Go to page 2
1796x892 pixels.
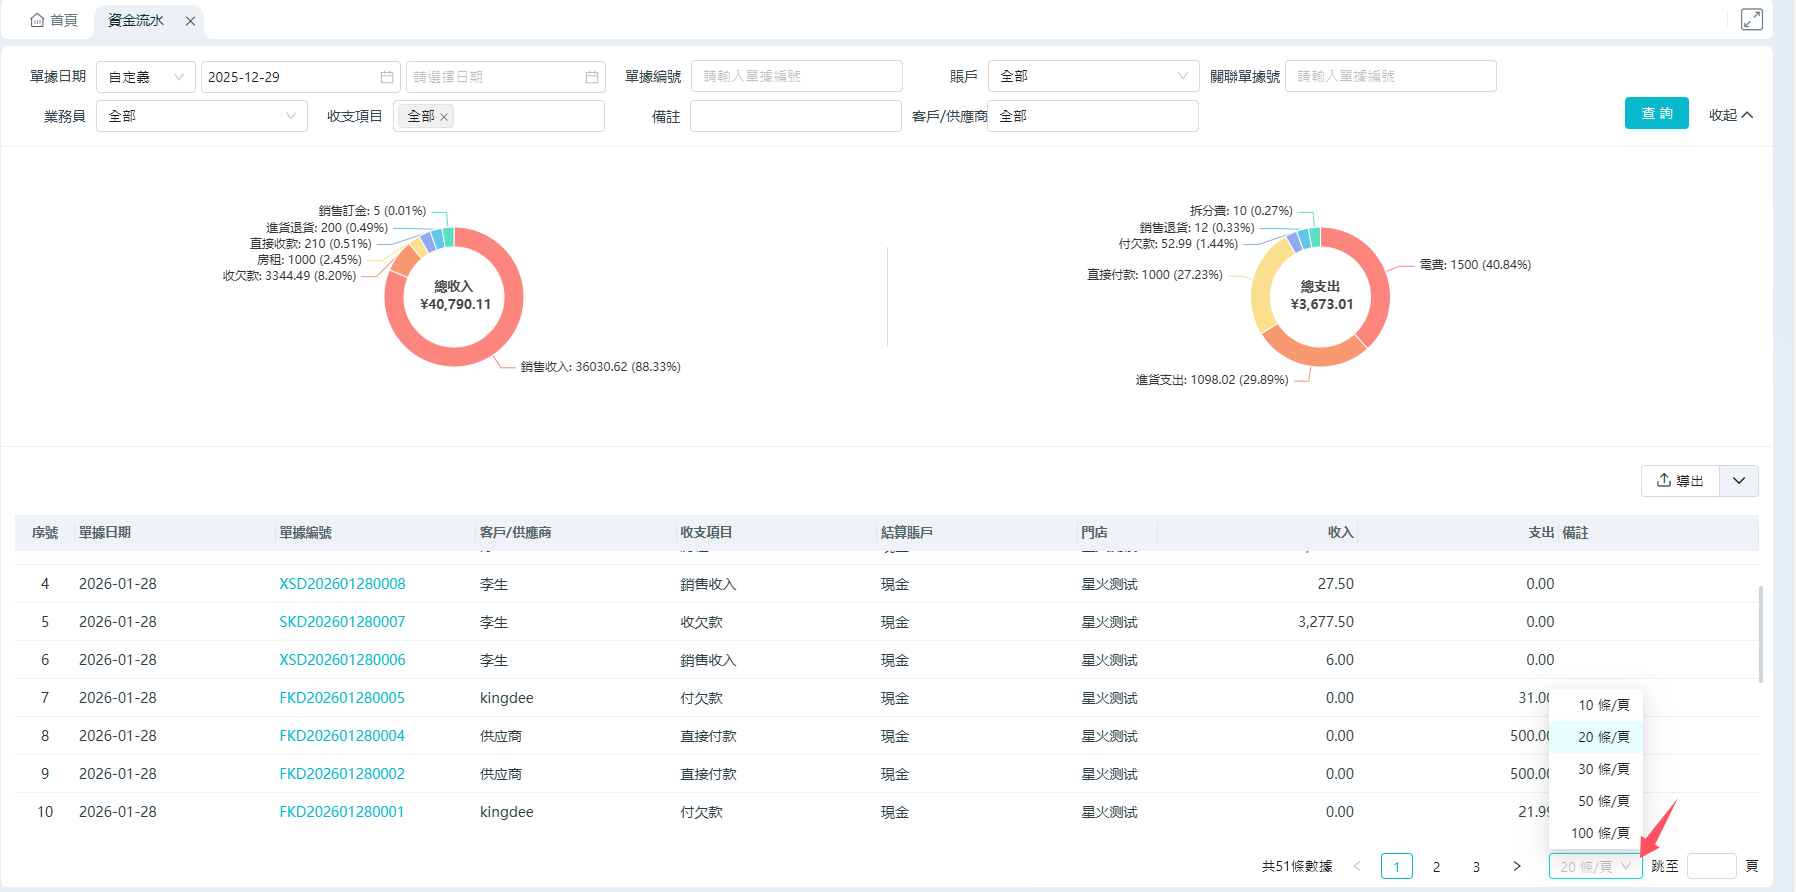point(1436,867)
